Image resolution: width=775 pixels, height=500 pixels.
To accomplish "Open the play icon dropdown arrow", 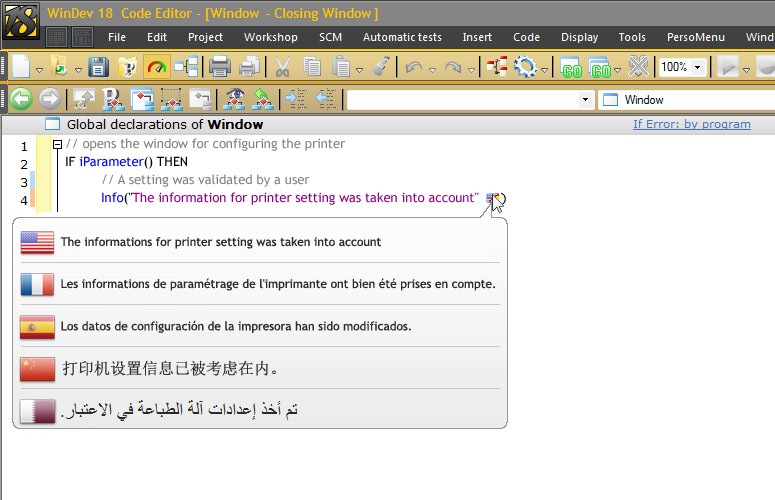I will (746, 70).
